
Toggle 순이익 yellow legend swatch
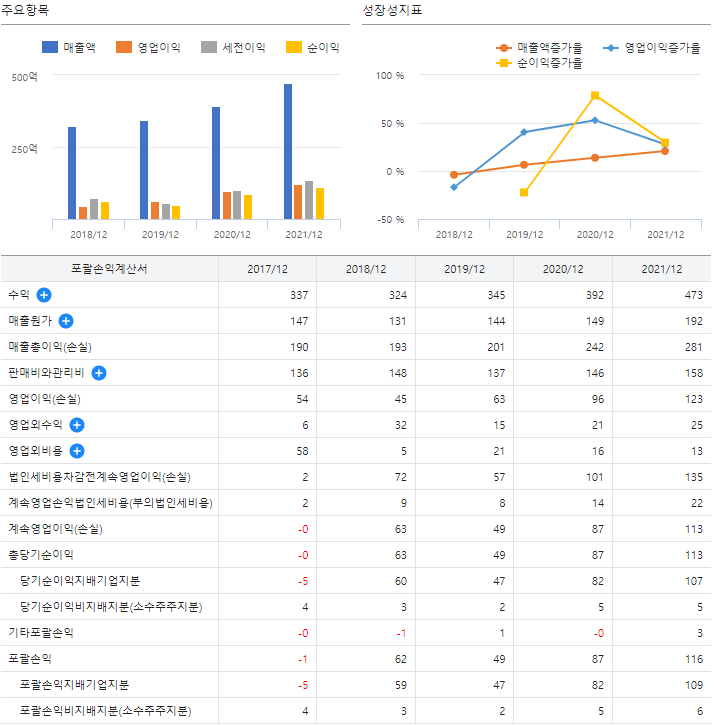pyautogui.click(x=294, y=47)
